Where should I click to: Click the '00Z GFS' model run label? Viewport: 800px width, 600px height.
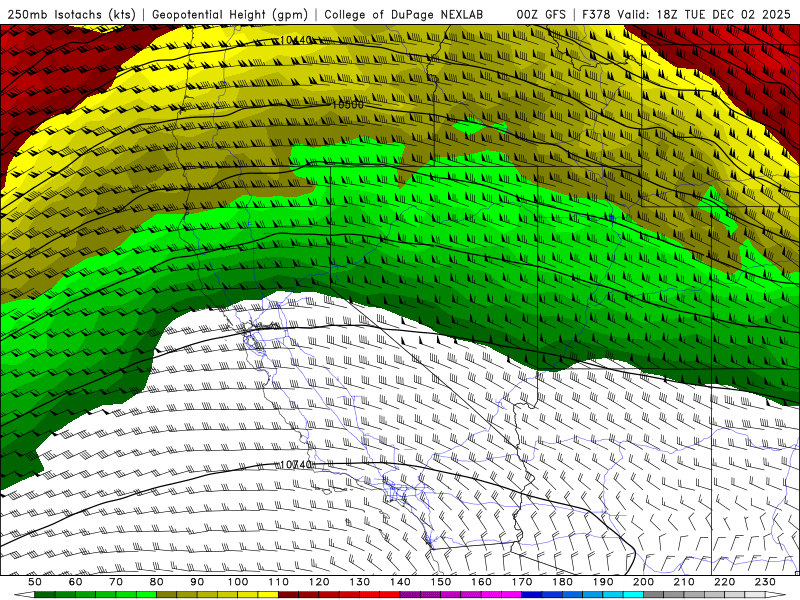[x=541, y=15]
